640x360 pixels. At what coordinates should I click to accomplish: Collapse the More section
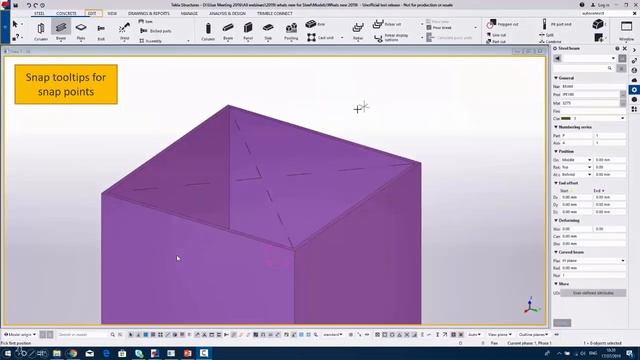556,284
